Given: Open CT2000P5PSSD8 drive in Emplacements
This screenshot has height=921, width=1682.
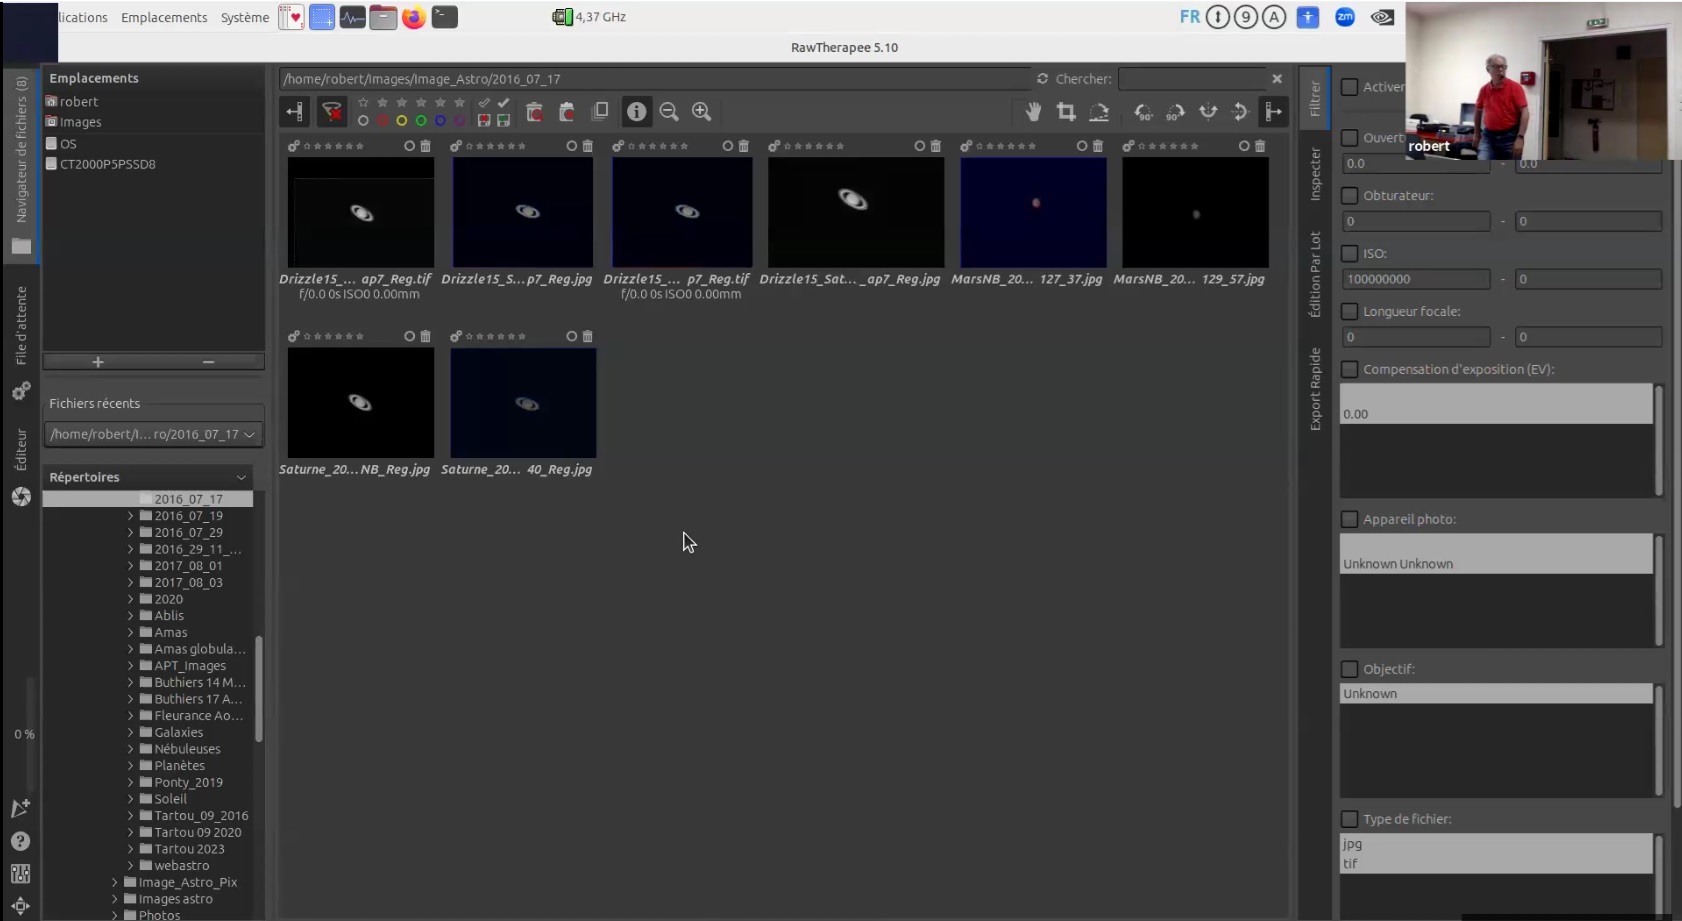Looking at the screenshot, I should 107,164.
